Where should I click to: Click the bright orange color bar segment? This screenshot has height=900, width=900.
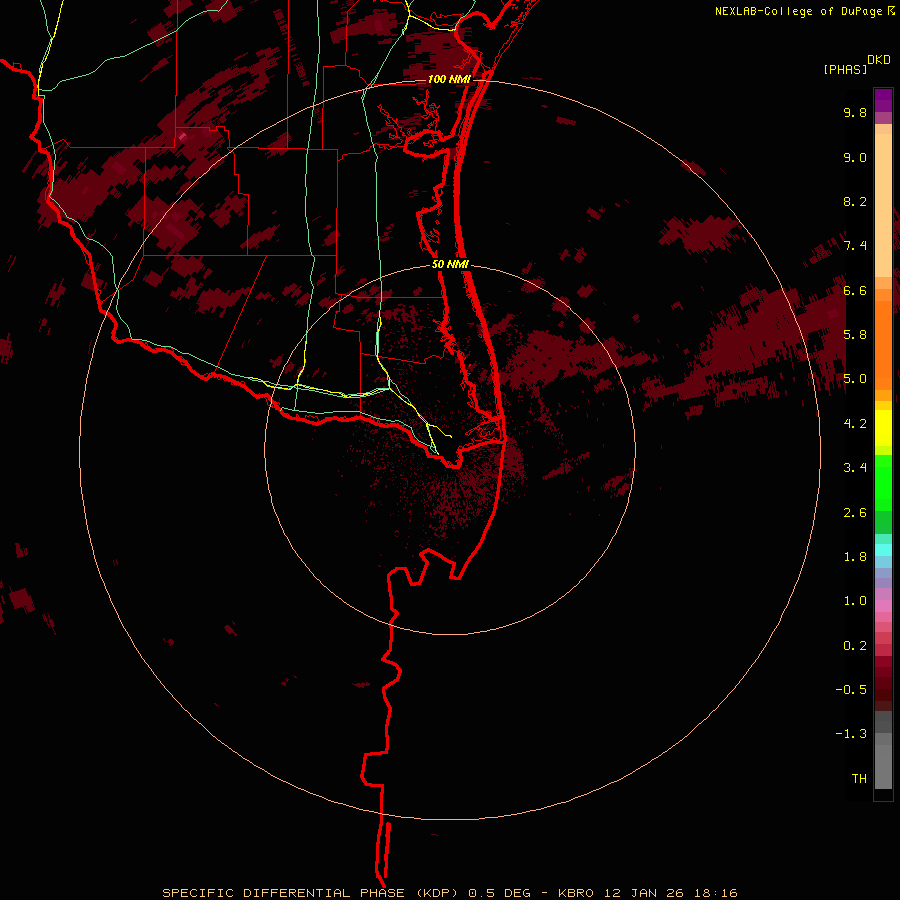click(883, 345)
